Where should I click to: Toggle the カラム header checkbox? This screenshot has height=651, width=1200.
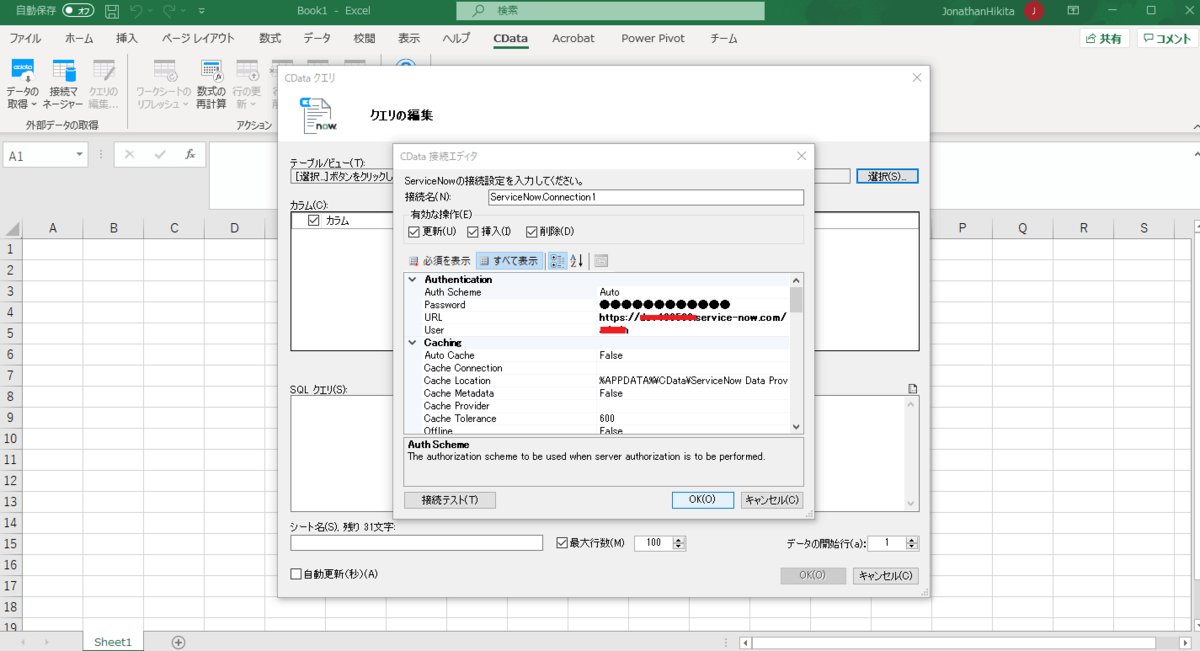pos(313,220)
